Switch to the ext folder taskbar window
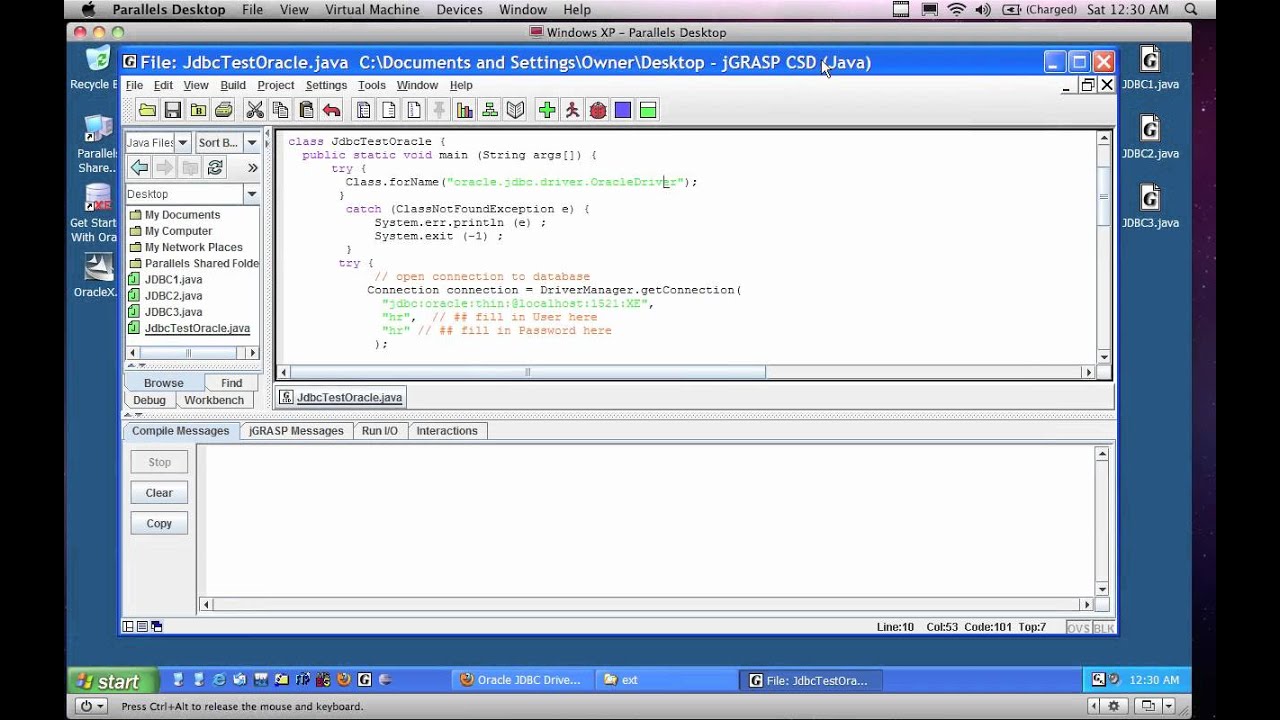 [x=665, y=680]
